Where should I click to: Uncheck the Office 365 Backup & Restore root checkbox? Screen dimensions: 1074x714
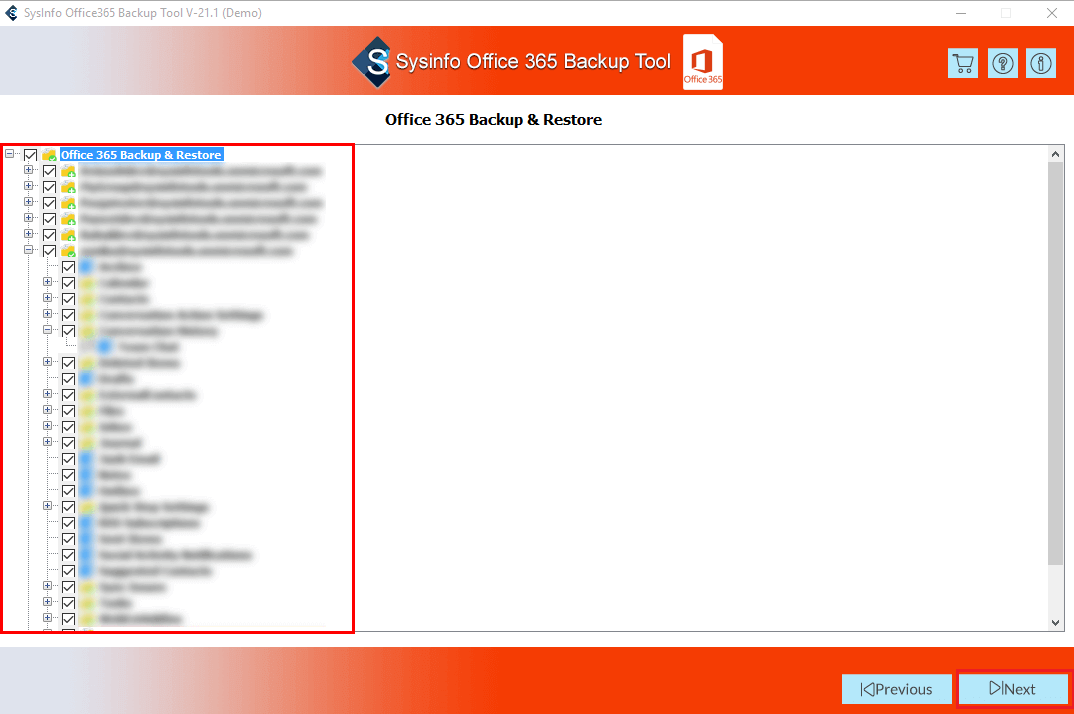tap(30, 155)
